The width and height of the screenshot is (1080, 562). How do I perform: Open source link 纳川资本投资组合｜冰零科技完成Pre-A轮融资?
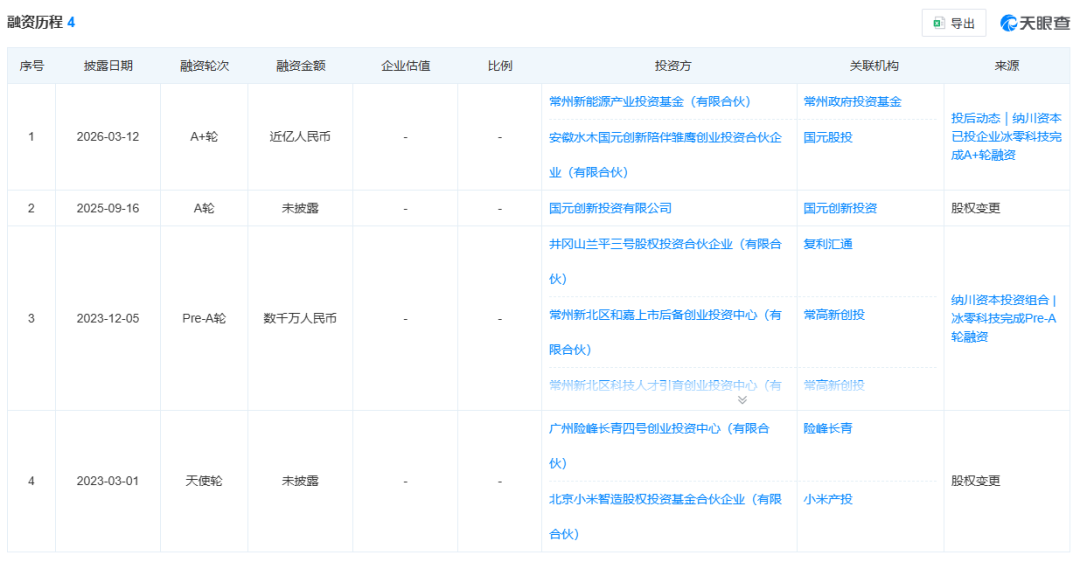coord(1004,318)
